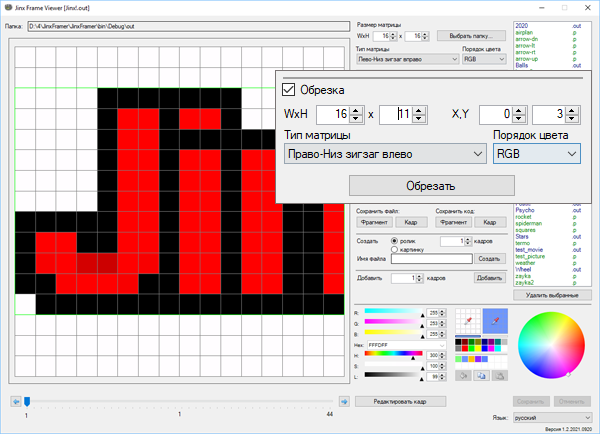Screen dimensions: 600x434
Task: Click the R channel cyan slider
Action: tap(394, 312)
